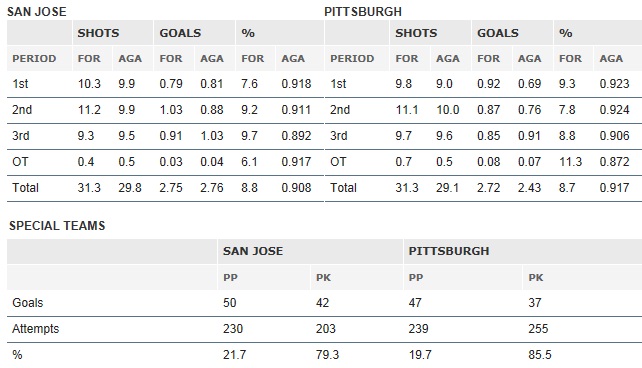642x368 pixels.
Task: Click Pittsburgh Total row label
Action: 343,188
